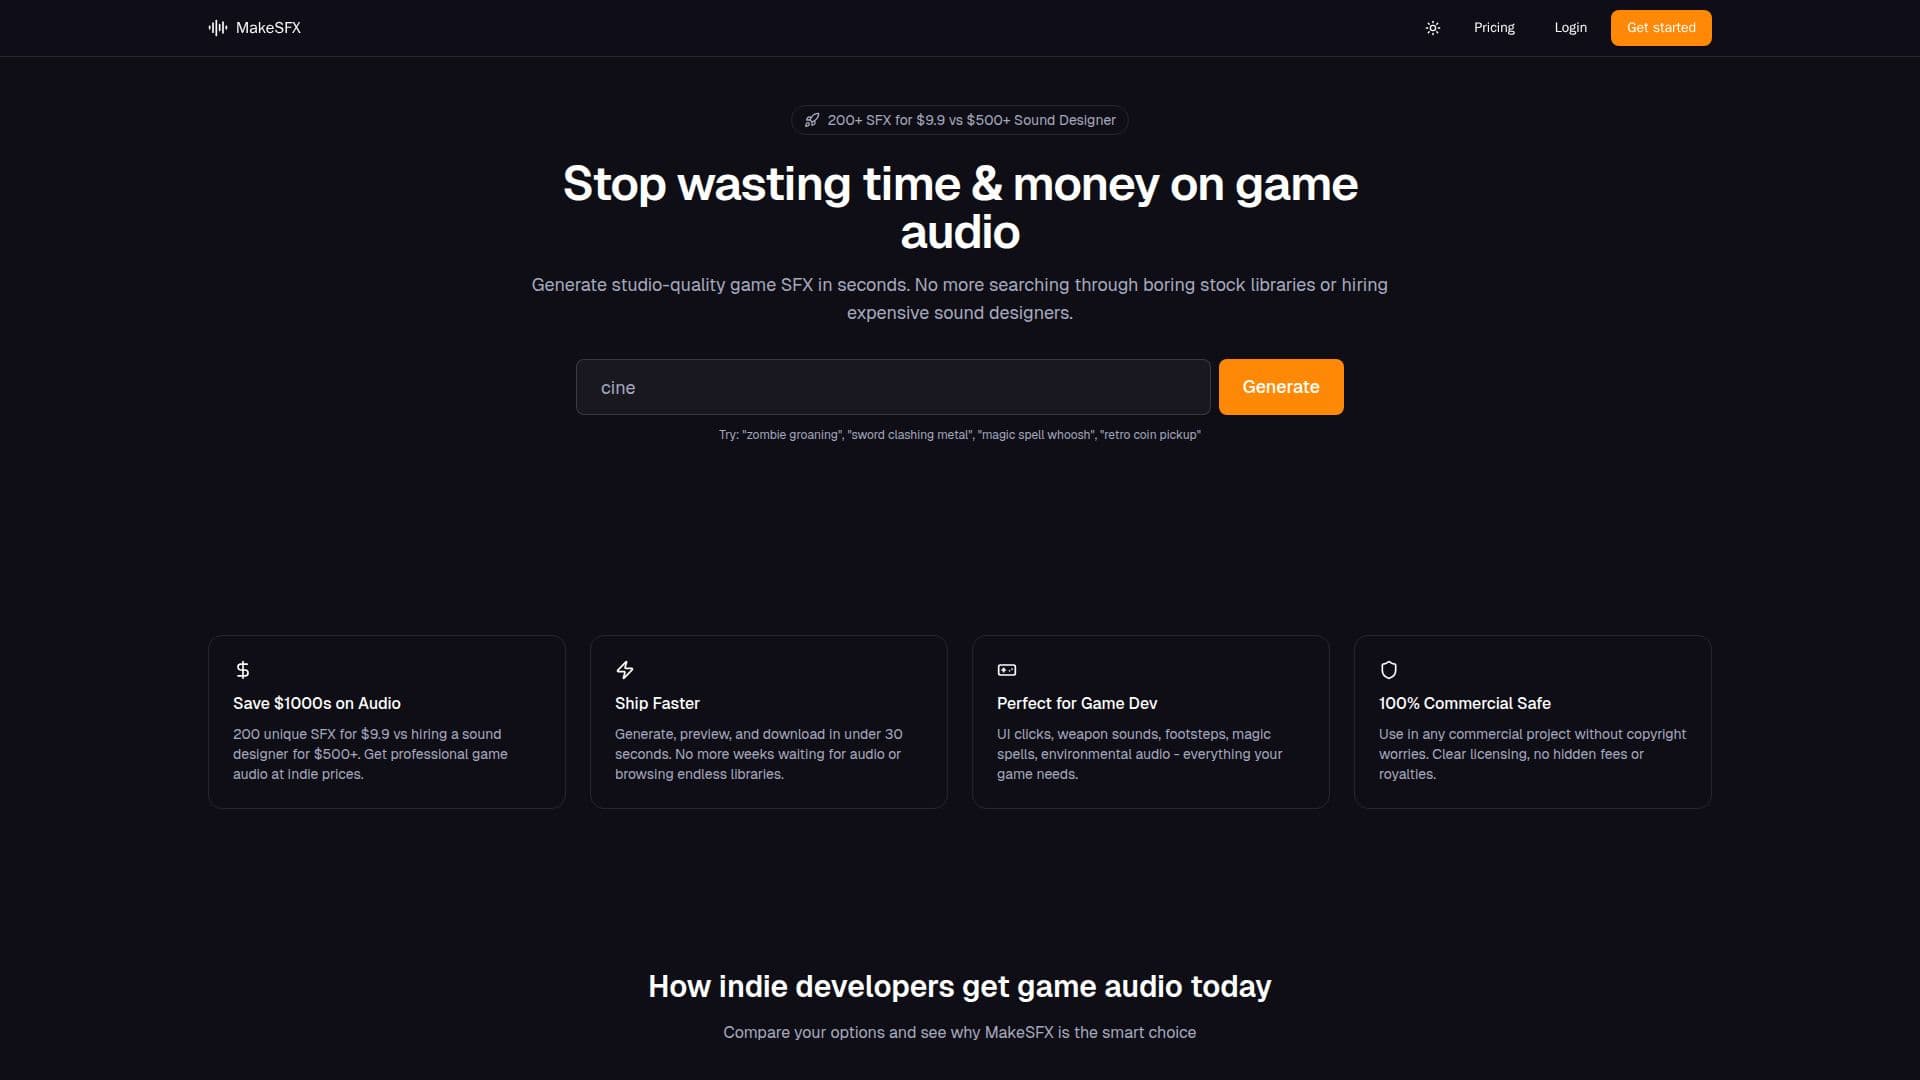1920x1080 pixels.
Task: Click the main headline about game audio
Action: (960, 208)
